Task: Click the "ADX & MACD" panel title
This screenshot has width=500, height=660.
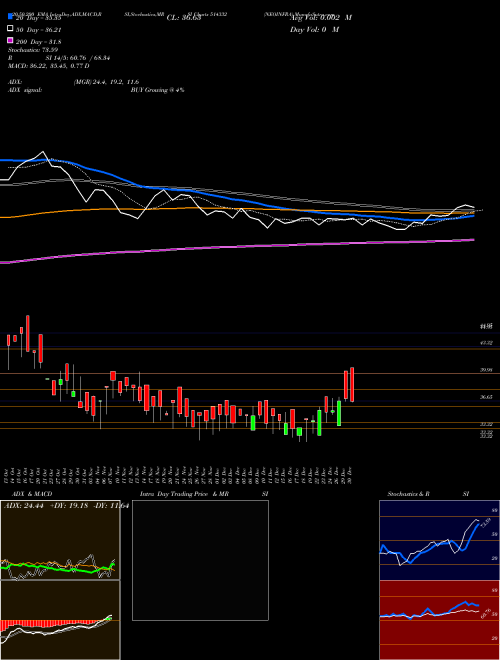Action: (x=32, y=494)
